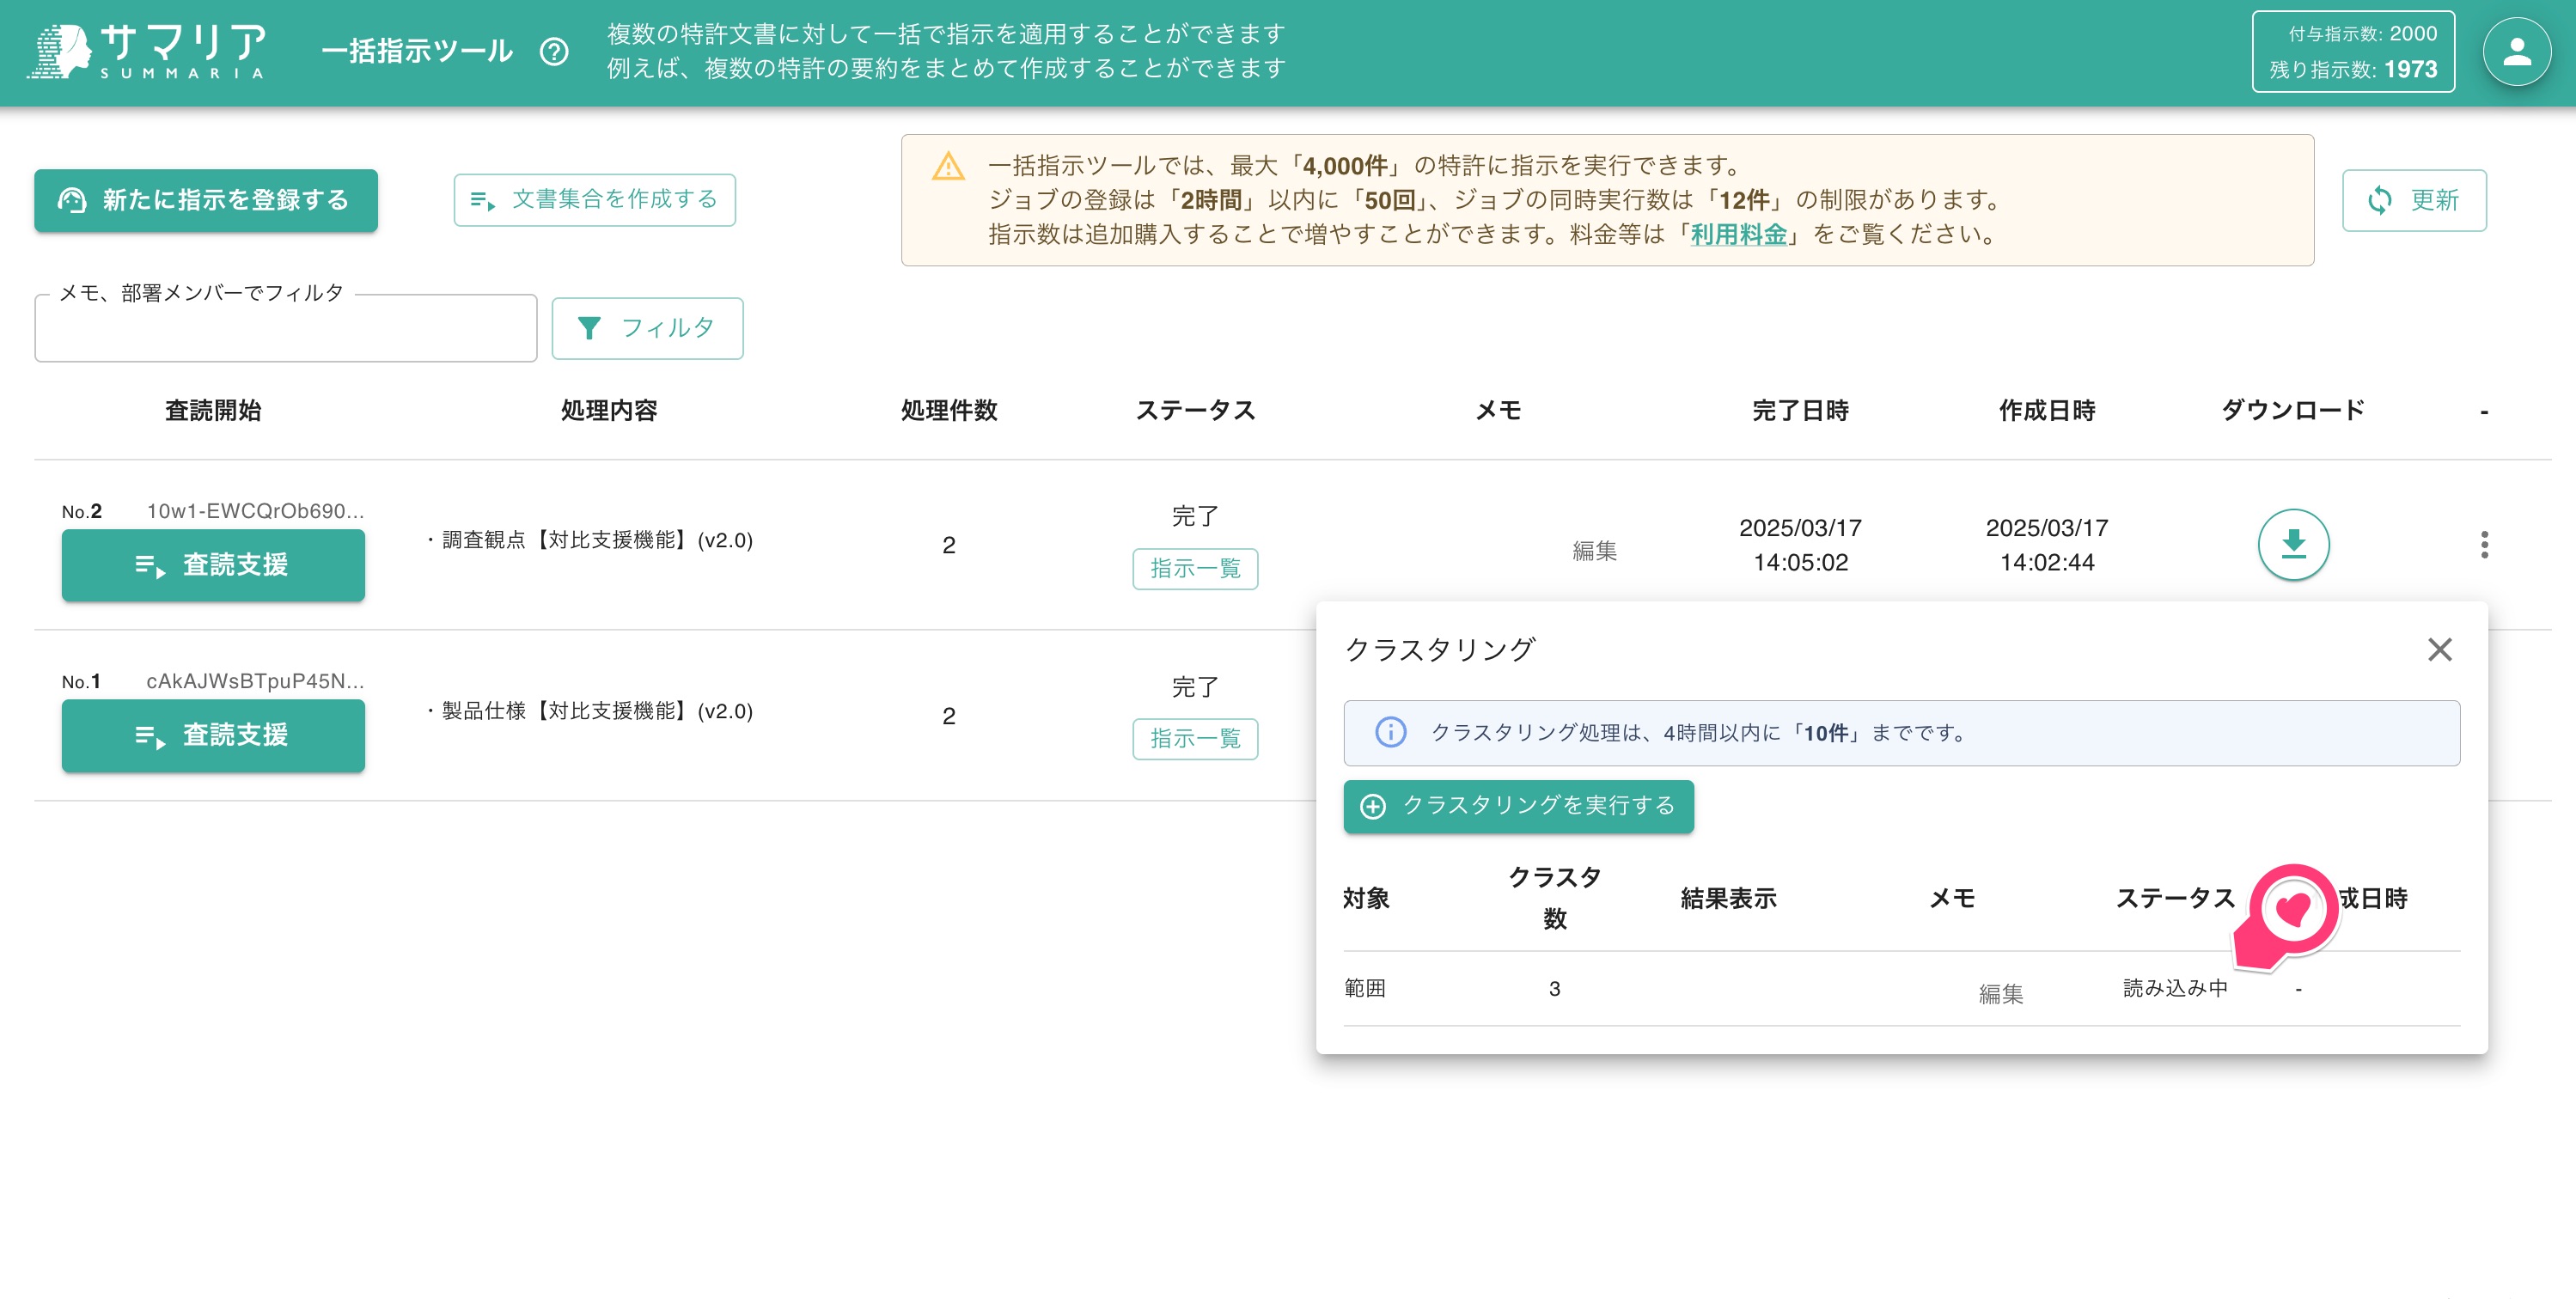Click 作成日時 column header
The image size is (2576, 1299).
(x=2047, y=410)
